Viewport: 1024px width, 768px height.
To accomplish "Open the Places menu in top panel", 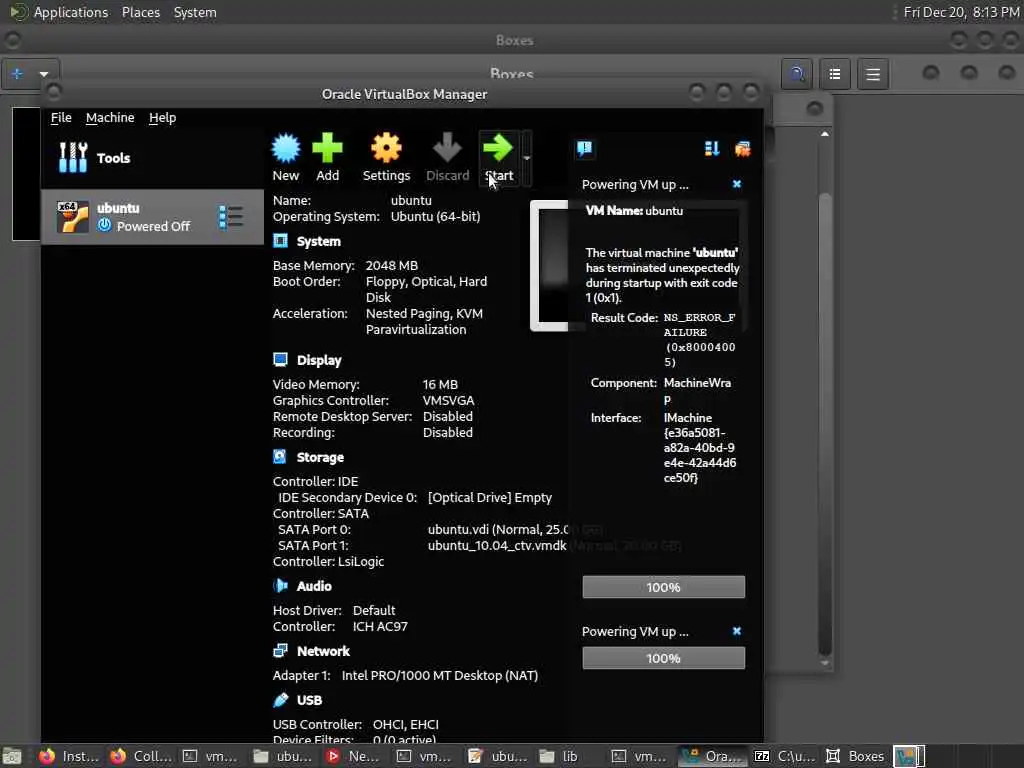I will point(141,12).
